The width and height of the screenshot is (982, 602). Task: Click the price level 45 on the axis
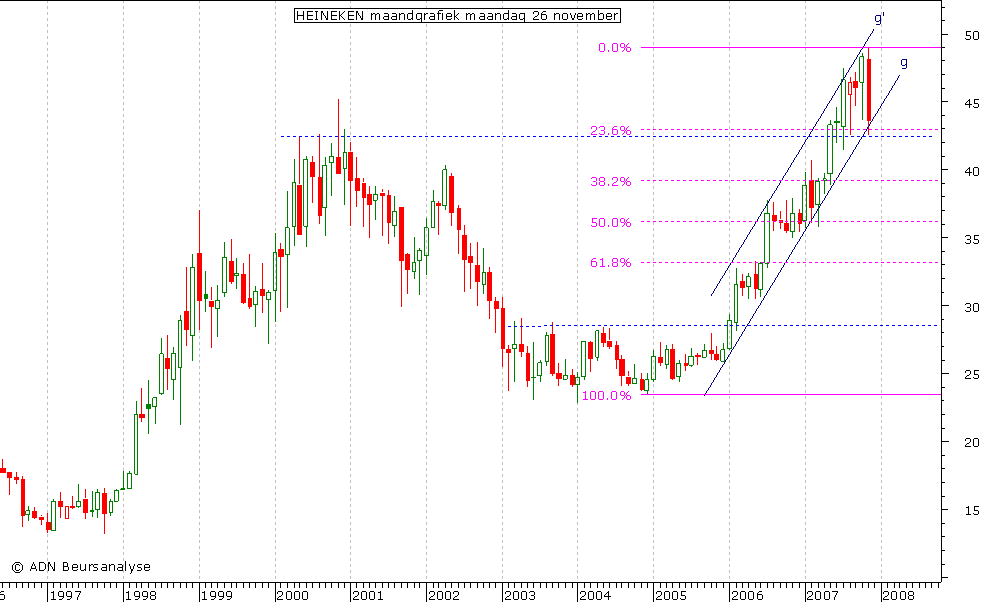point(972,103)
